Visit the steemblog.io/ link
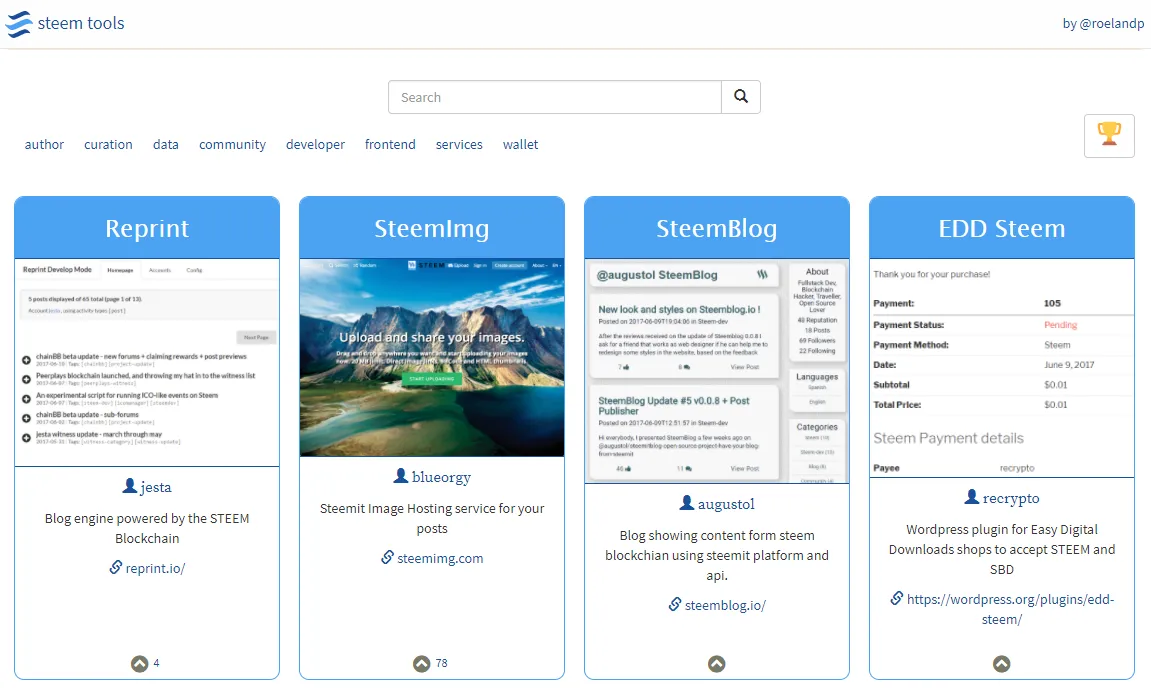1151x691 pixels. [x=725, y=605]
